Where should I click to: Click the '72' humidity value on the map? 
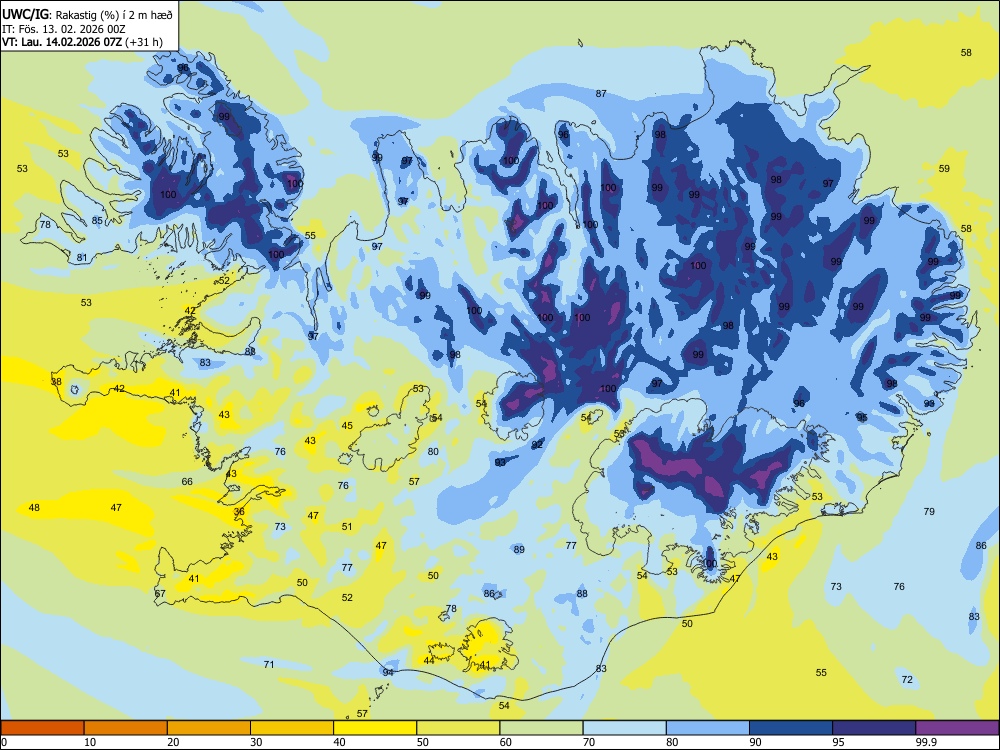tap(908, 680)
